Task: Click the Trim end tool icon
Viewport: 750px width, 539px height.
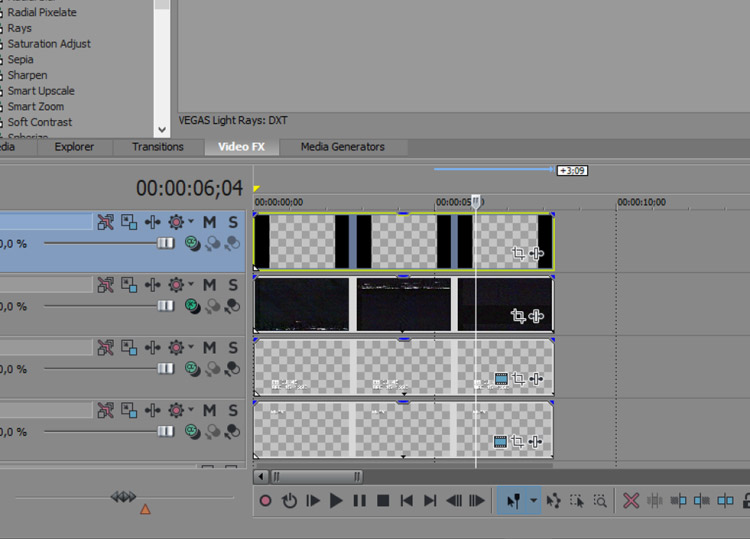Action: point(702,501)
